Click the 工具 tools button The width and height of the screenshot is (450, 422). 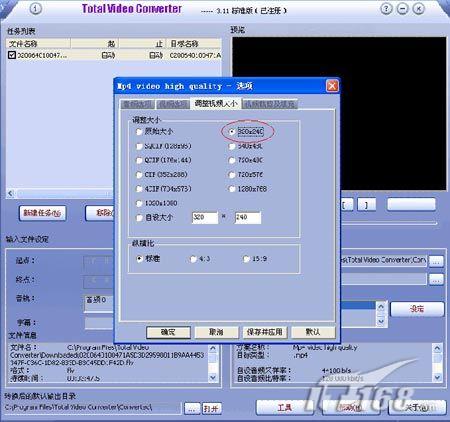pos(284,407)
